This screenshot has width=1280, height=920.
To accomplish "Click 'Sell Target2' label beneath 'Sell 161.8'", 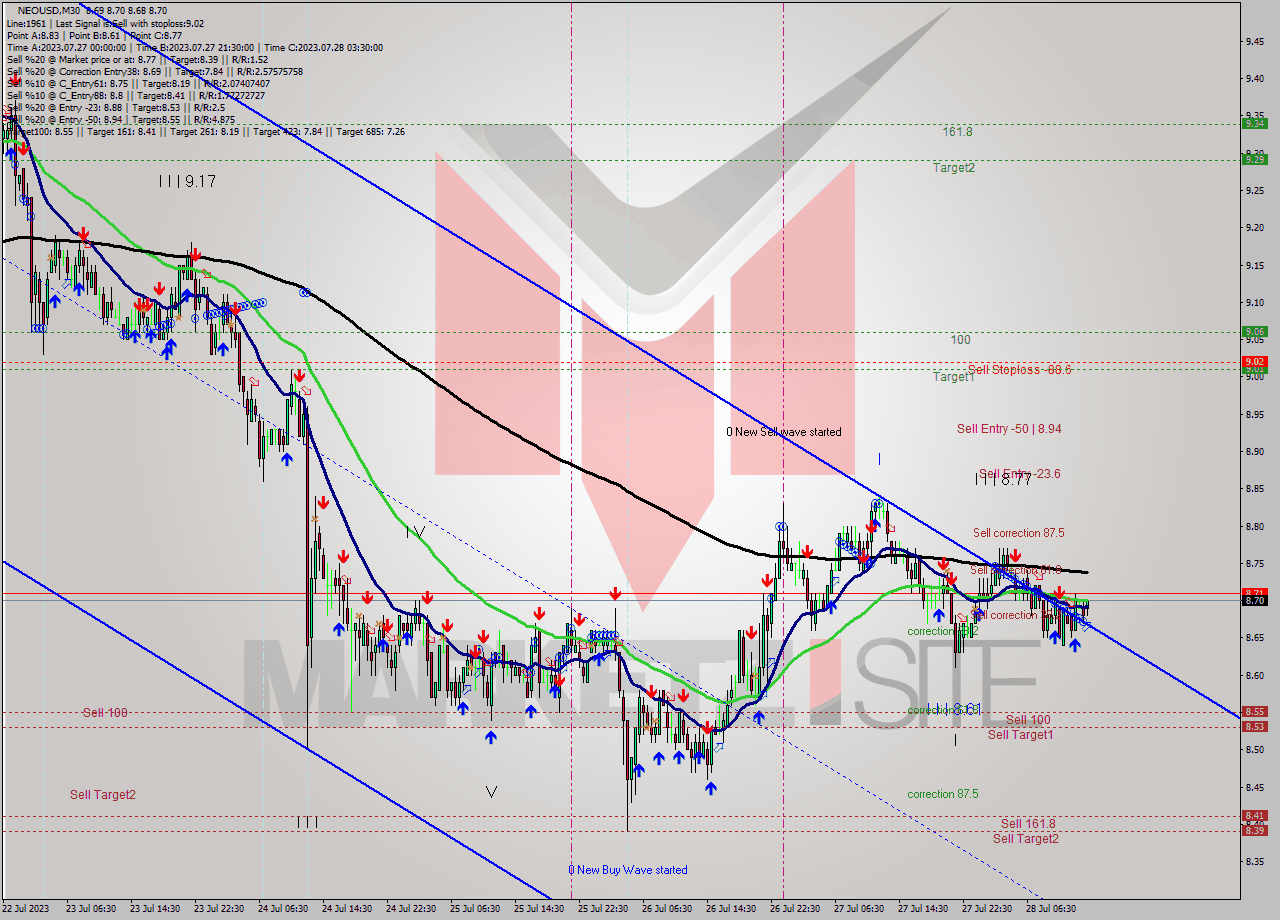I will tap(1026, 838).
